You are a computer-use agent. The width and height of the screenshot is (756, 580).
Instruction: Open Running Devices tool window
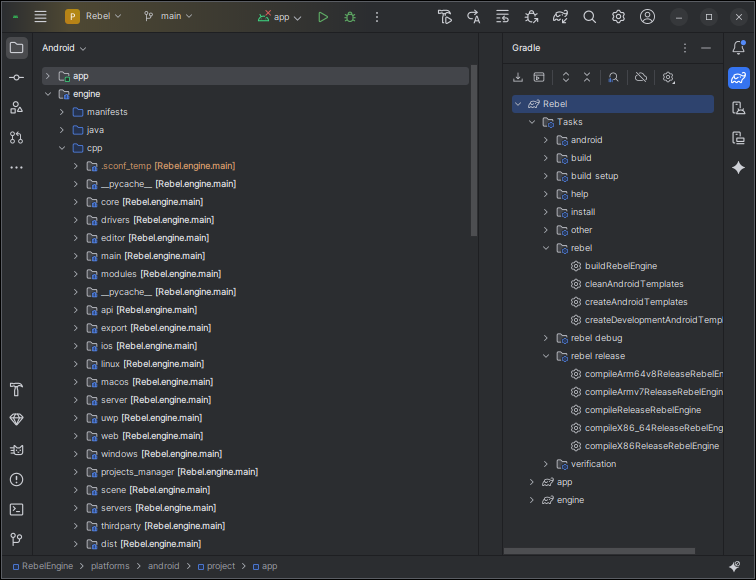tap(739, 138)
